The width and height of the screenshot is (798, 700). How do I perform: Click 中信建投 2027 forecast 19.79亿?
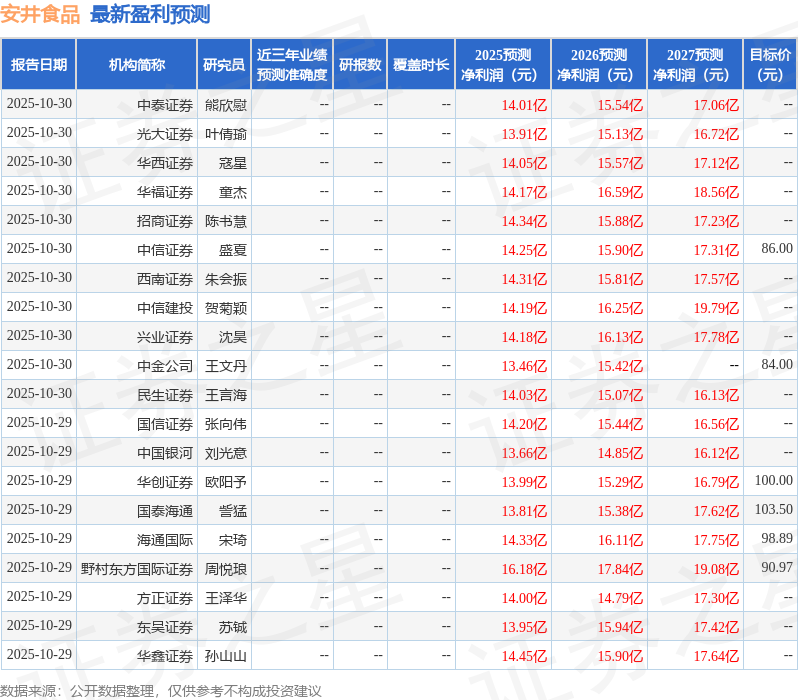coord(716,308)
